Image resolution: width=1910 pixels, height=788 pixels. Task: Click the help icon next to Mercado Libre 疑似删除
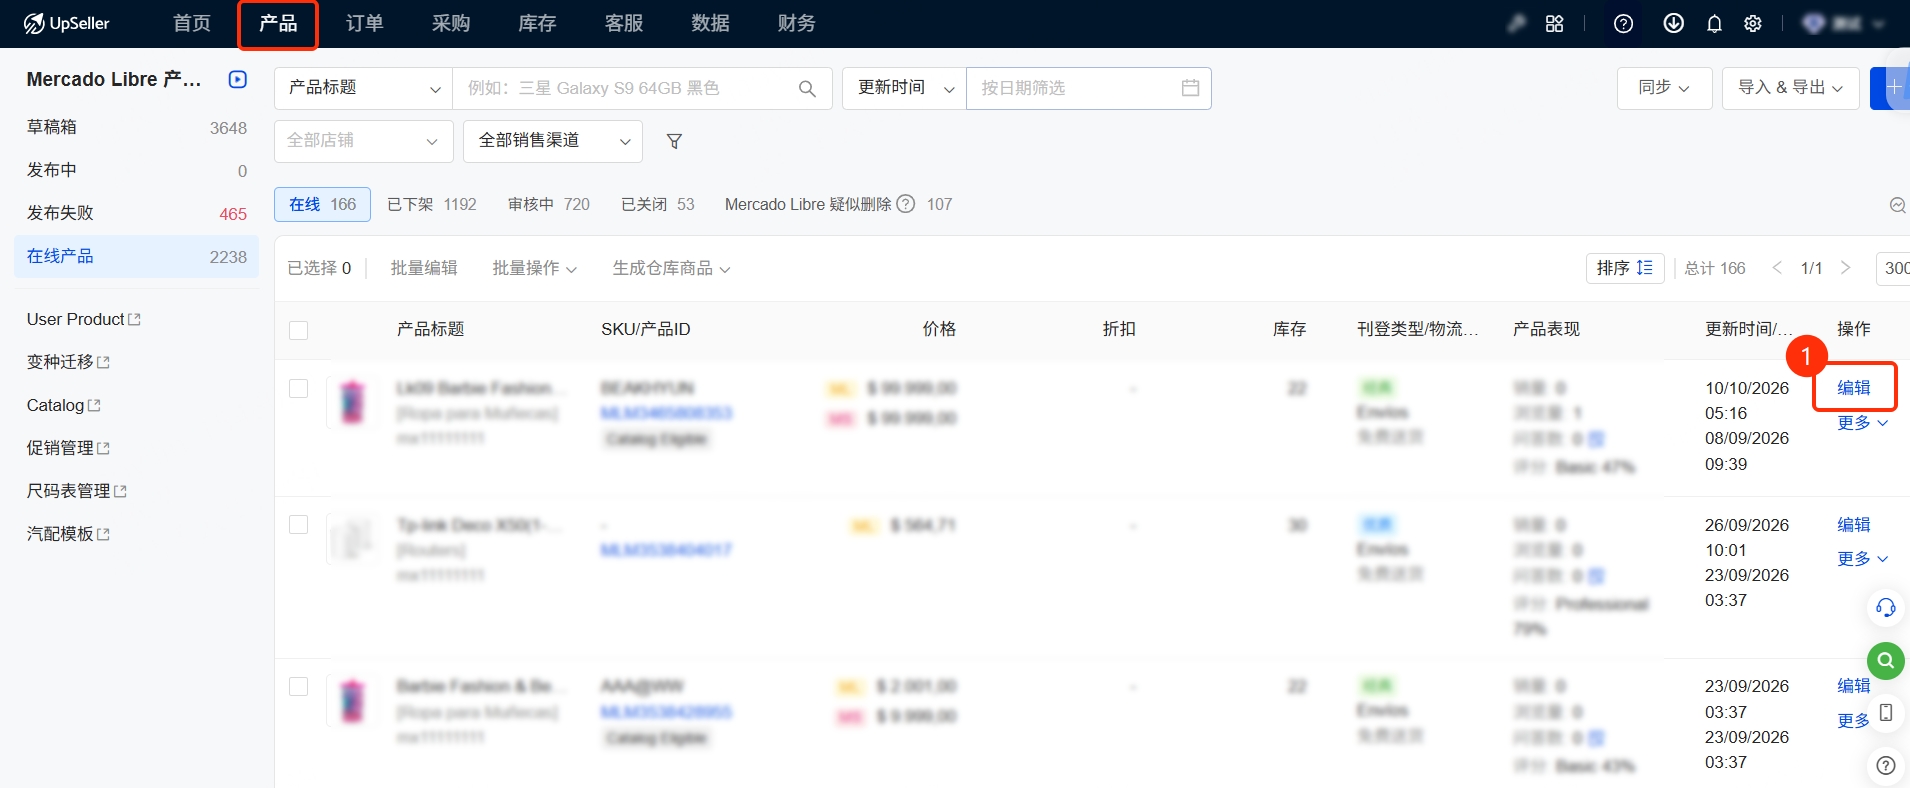click(905, 204)
